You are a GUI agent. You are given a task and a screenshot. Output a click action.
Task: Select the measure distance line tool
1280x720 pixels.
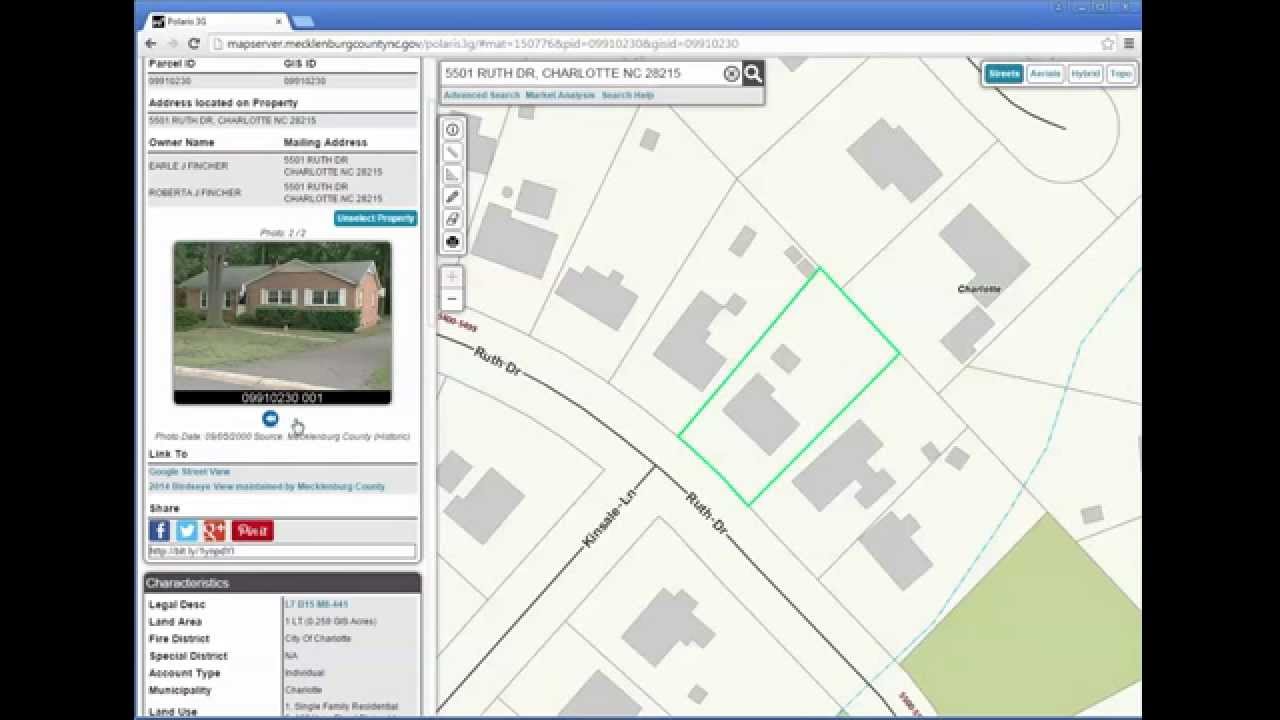452,152
